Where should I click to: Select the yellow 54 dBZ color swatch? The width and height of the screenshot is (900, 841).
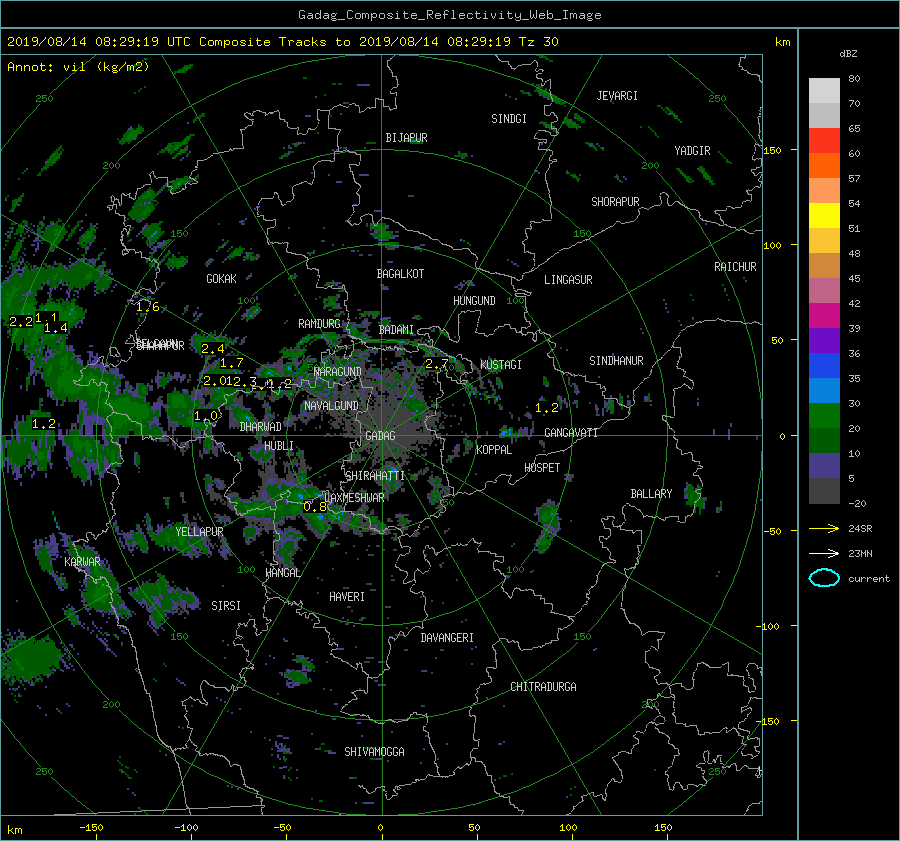(824, 215)
